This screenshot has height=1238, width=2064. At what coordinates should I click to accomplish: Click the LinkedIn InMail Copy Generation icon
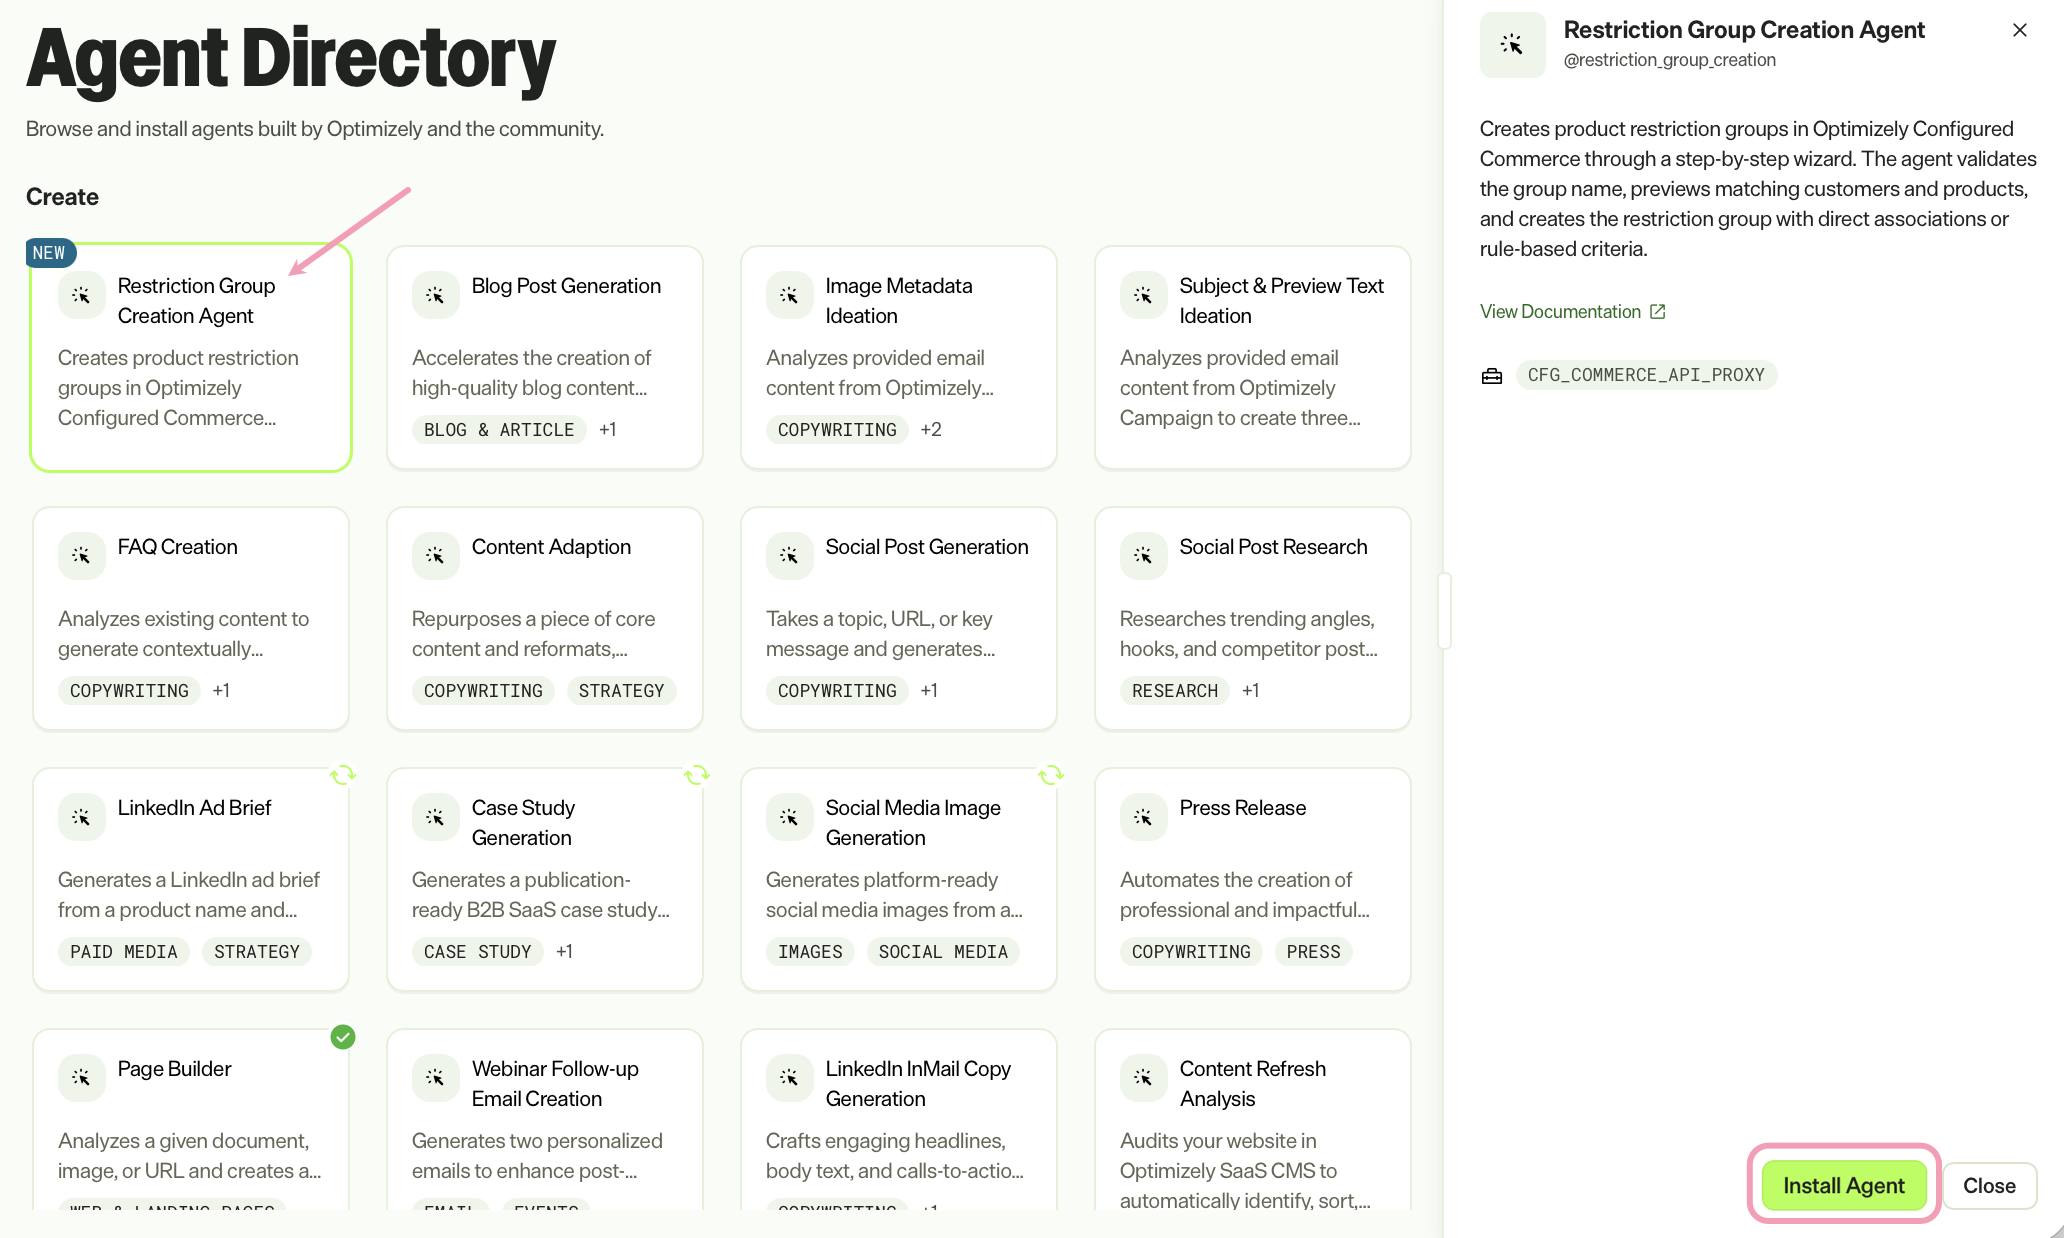[790, 1078]
